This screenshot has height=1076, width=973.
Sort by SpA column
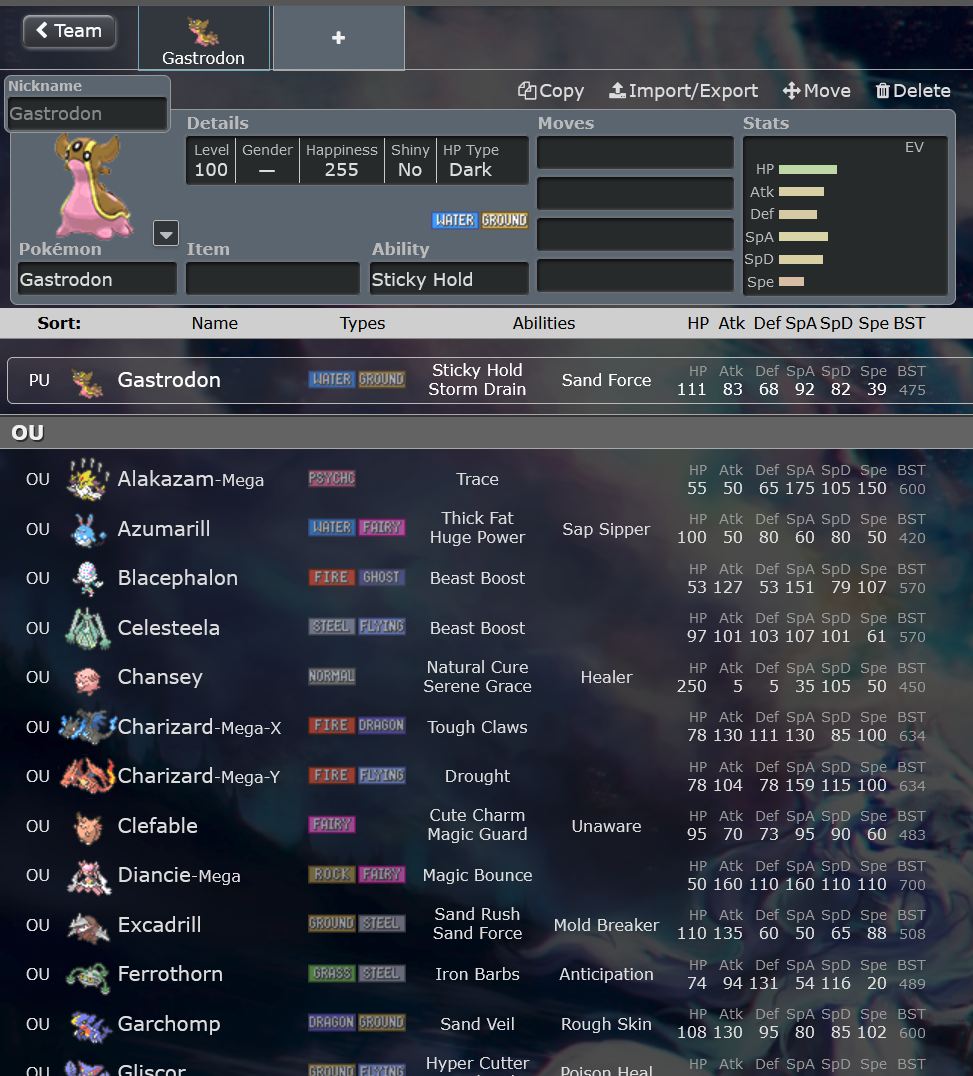pyautogui.click(x=801, y=323)
